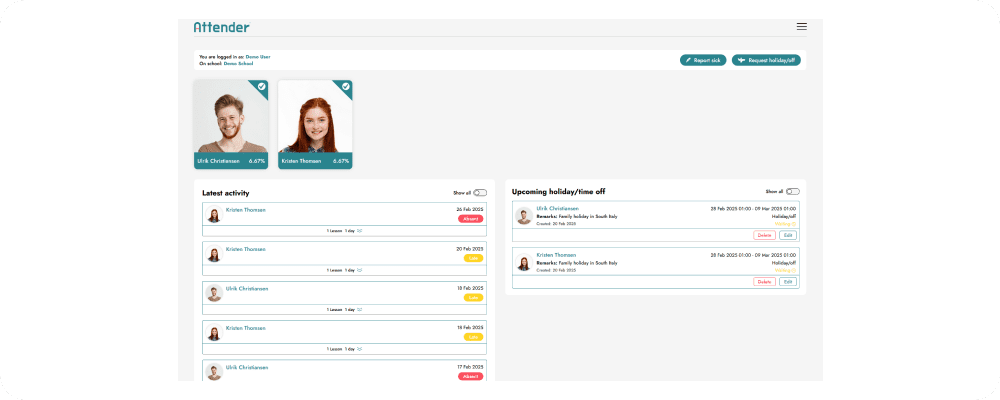The height and width of the screenshot is (400, 1000).
Task: Toggle the checkmark on Ulrik Christiansen's card
Action: [x=262, y=87]
